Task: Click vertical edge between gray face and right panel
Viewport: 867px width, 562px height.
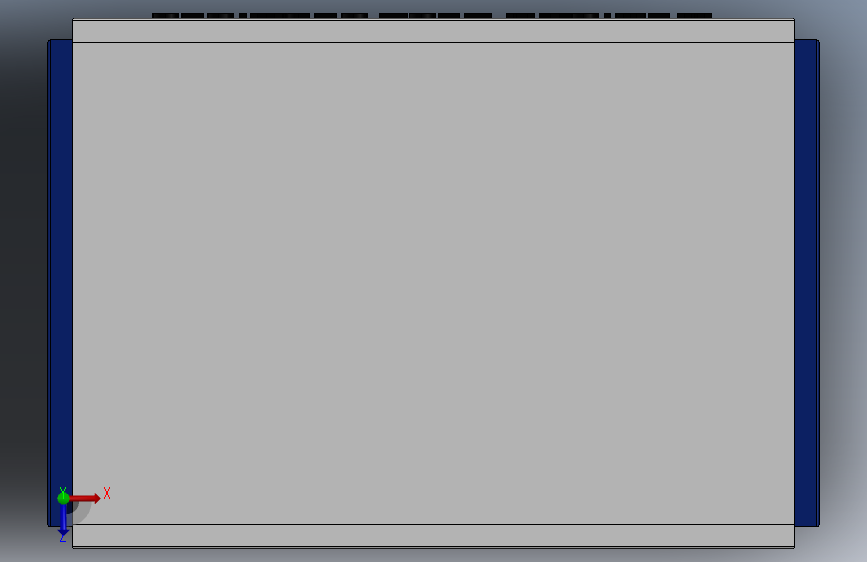Action: (x=795, y=283)
